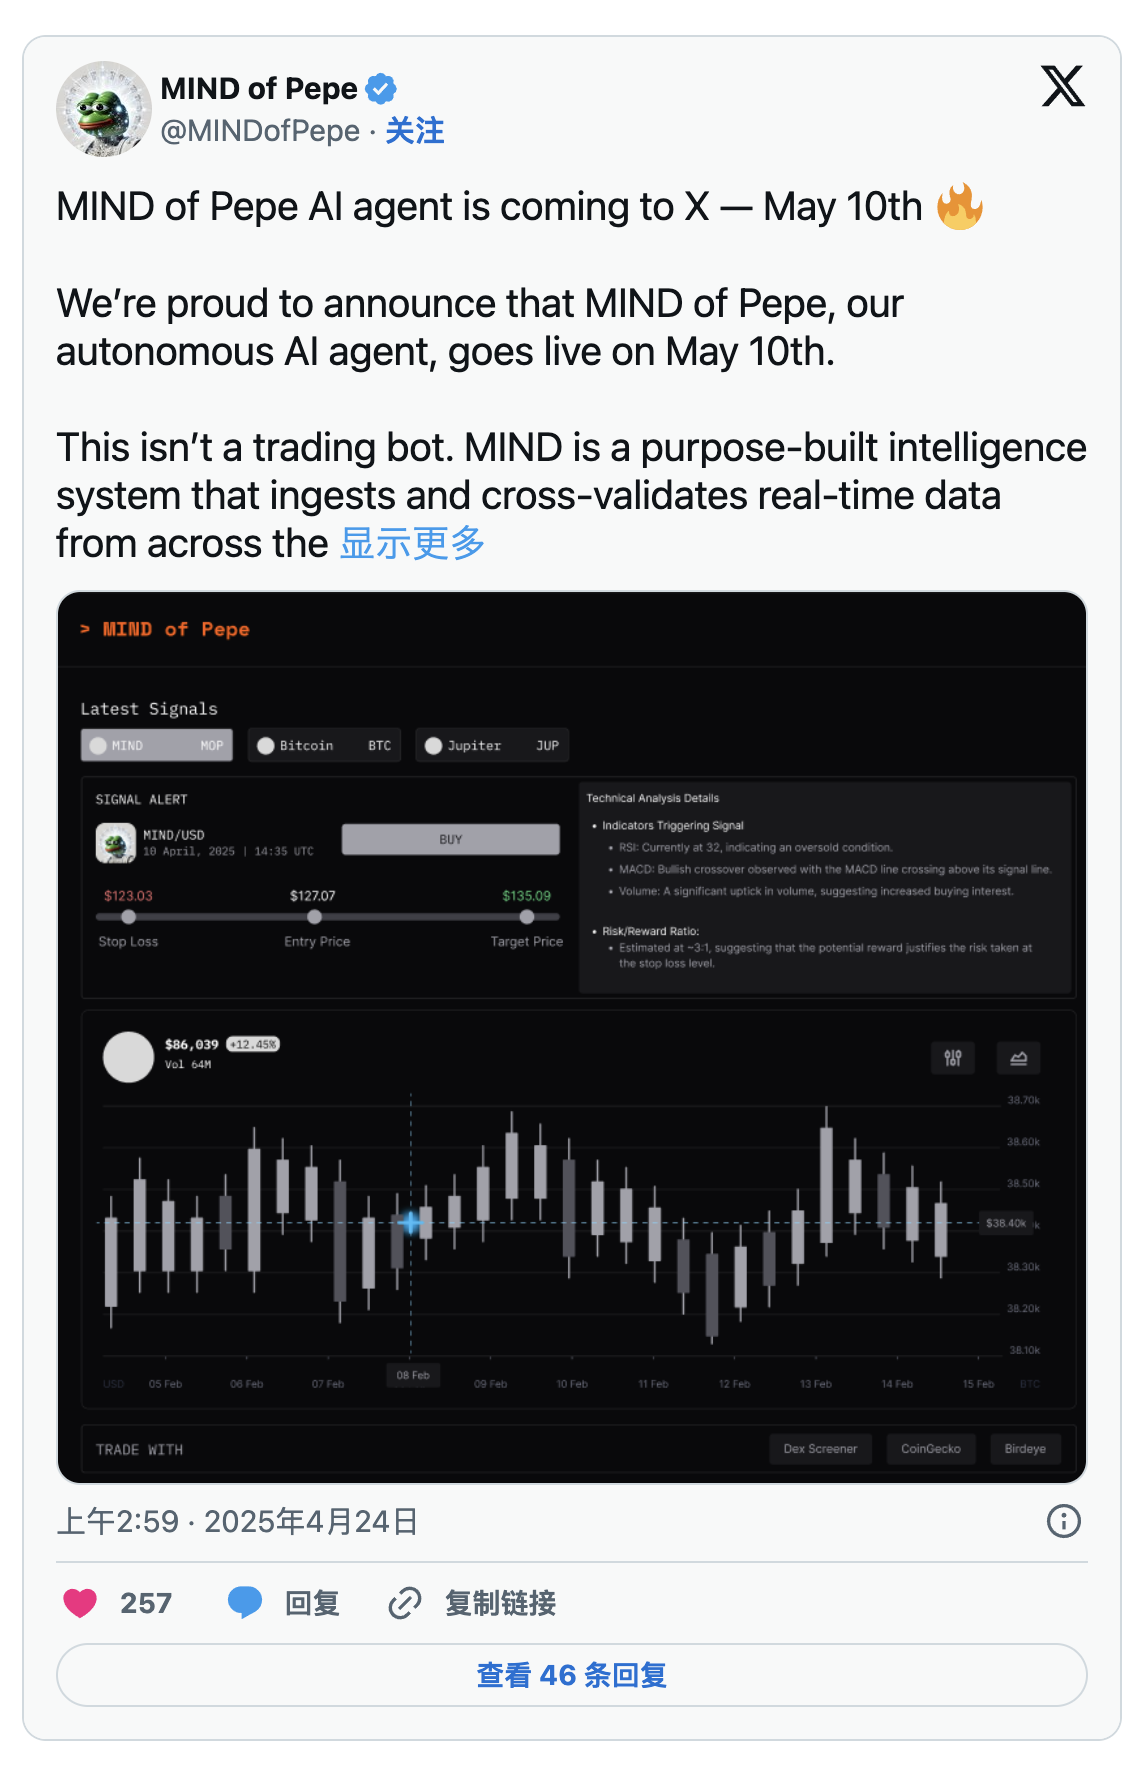Like the post with heart icon
Image resolution: width=1134 pixels, height=1766 pixels.
pyautogui.click(x=80, y=1603)
